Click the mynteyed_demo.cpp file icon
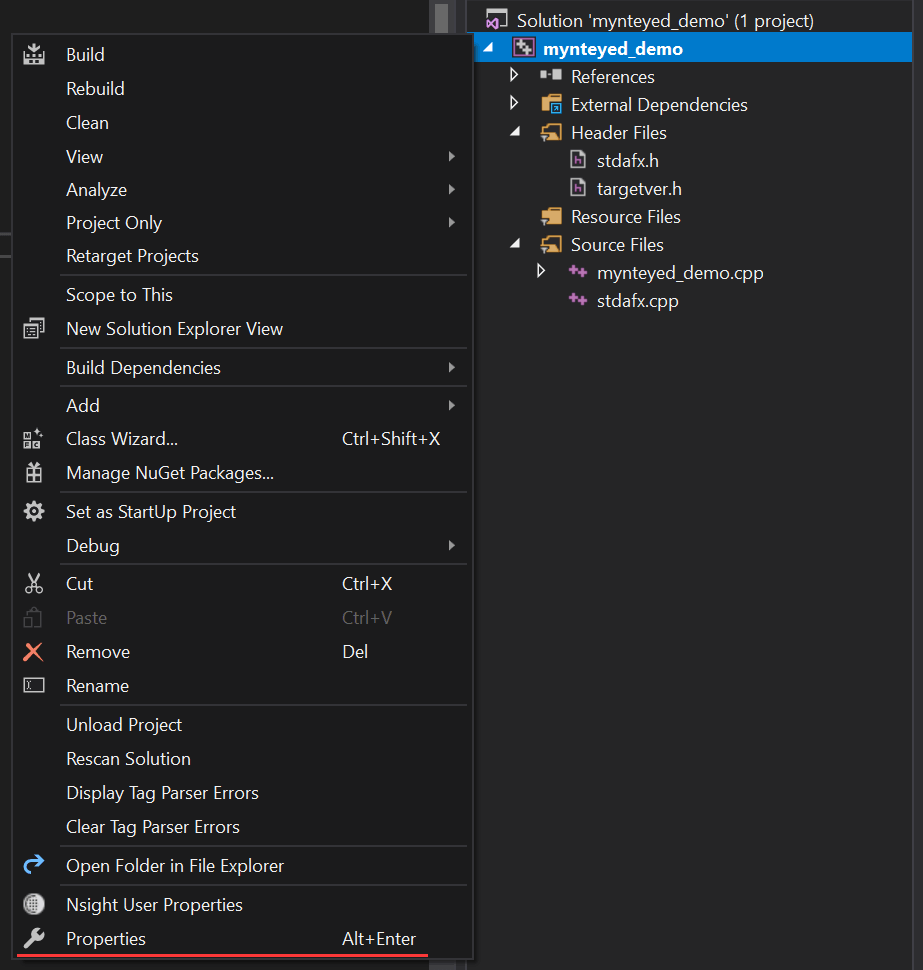This screenshot has height=970, width=923. pyautogui.click(x=578, y=271)
